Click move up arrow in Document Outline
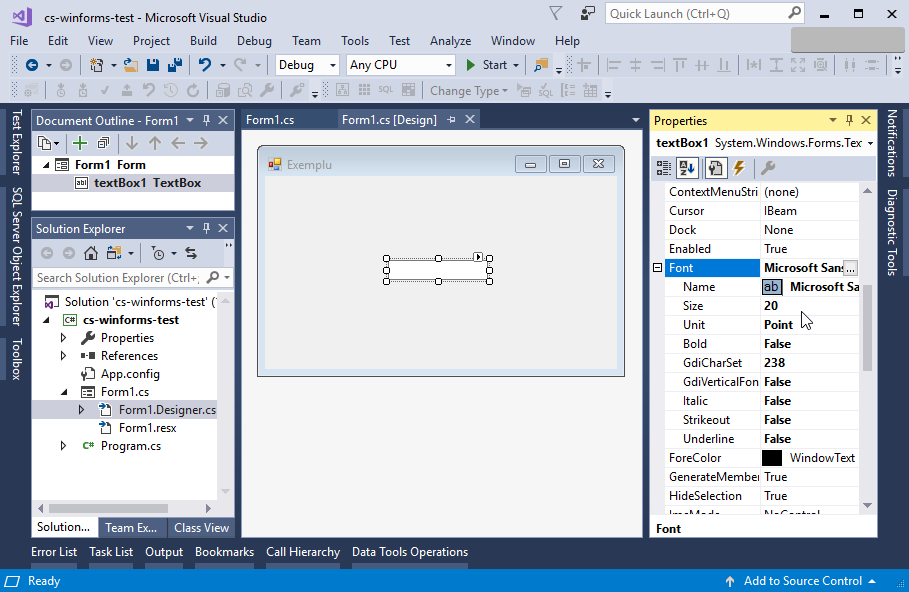This screenshot has width=909, height=592. coord(155,143)
